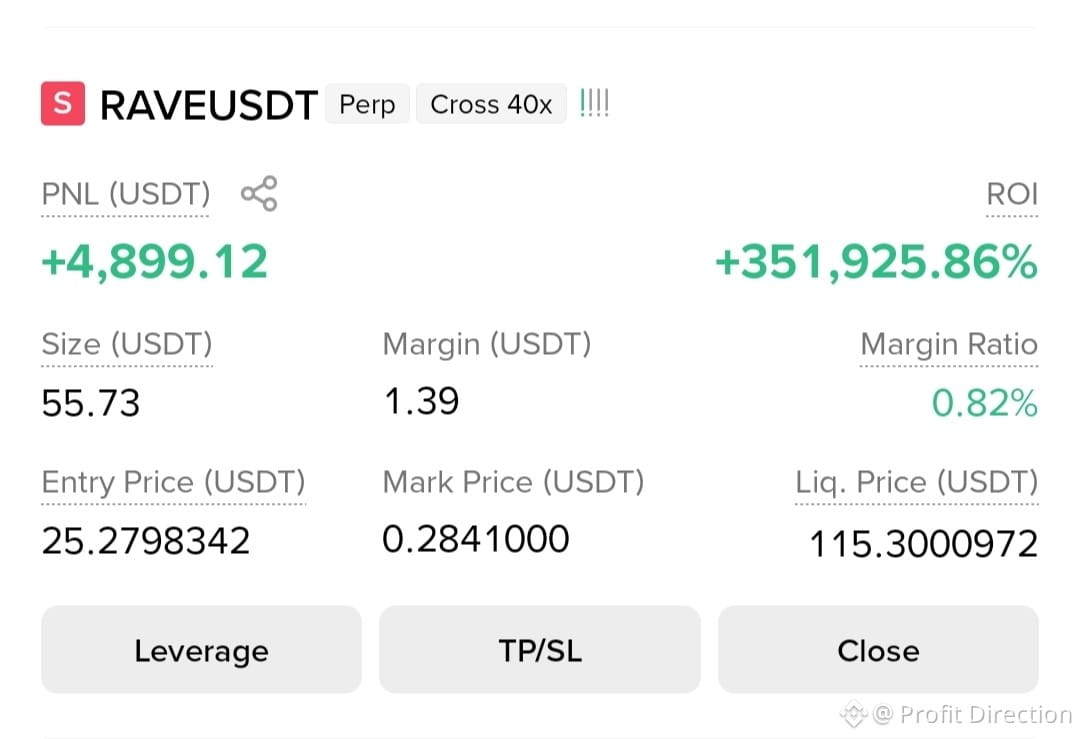Screen dimensions: 1080x739
Task: Tap the Cross 40x margin mode tag
Action: pyautogui.click(x=491, y=104)
